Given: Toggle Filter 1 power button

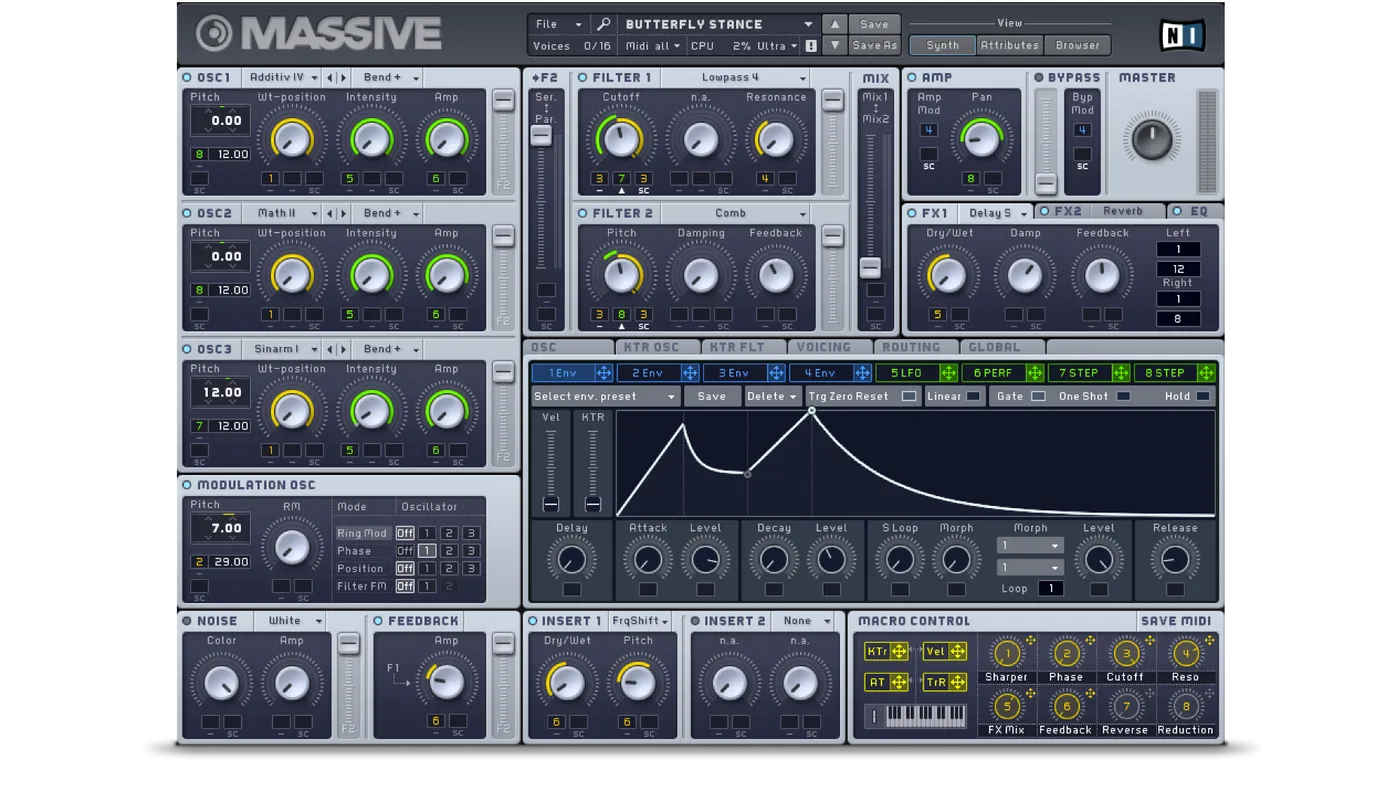Looking at the screenshot, I should pyautogui.click(x=583, y=77).
